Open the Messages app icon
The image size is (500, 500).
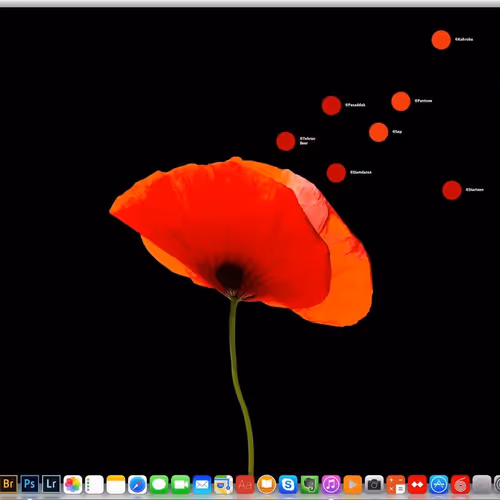[x=159, y=484]
